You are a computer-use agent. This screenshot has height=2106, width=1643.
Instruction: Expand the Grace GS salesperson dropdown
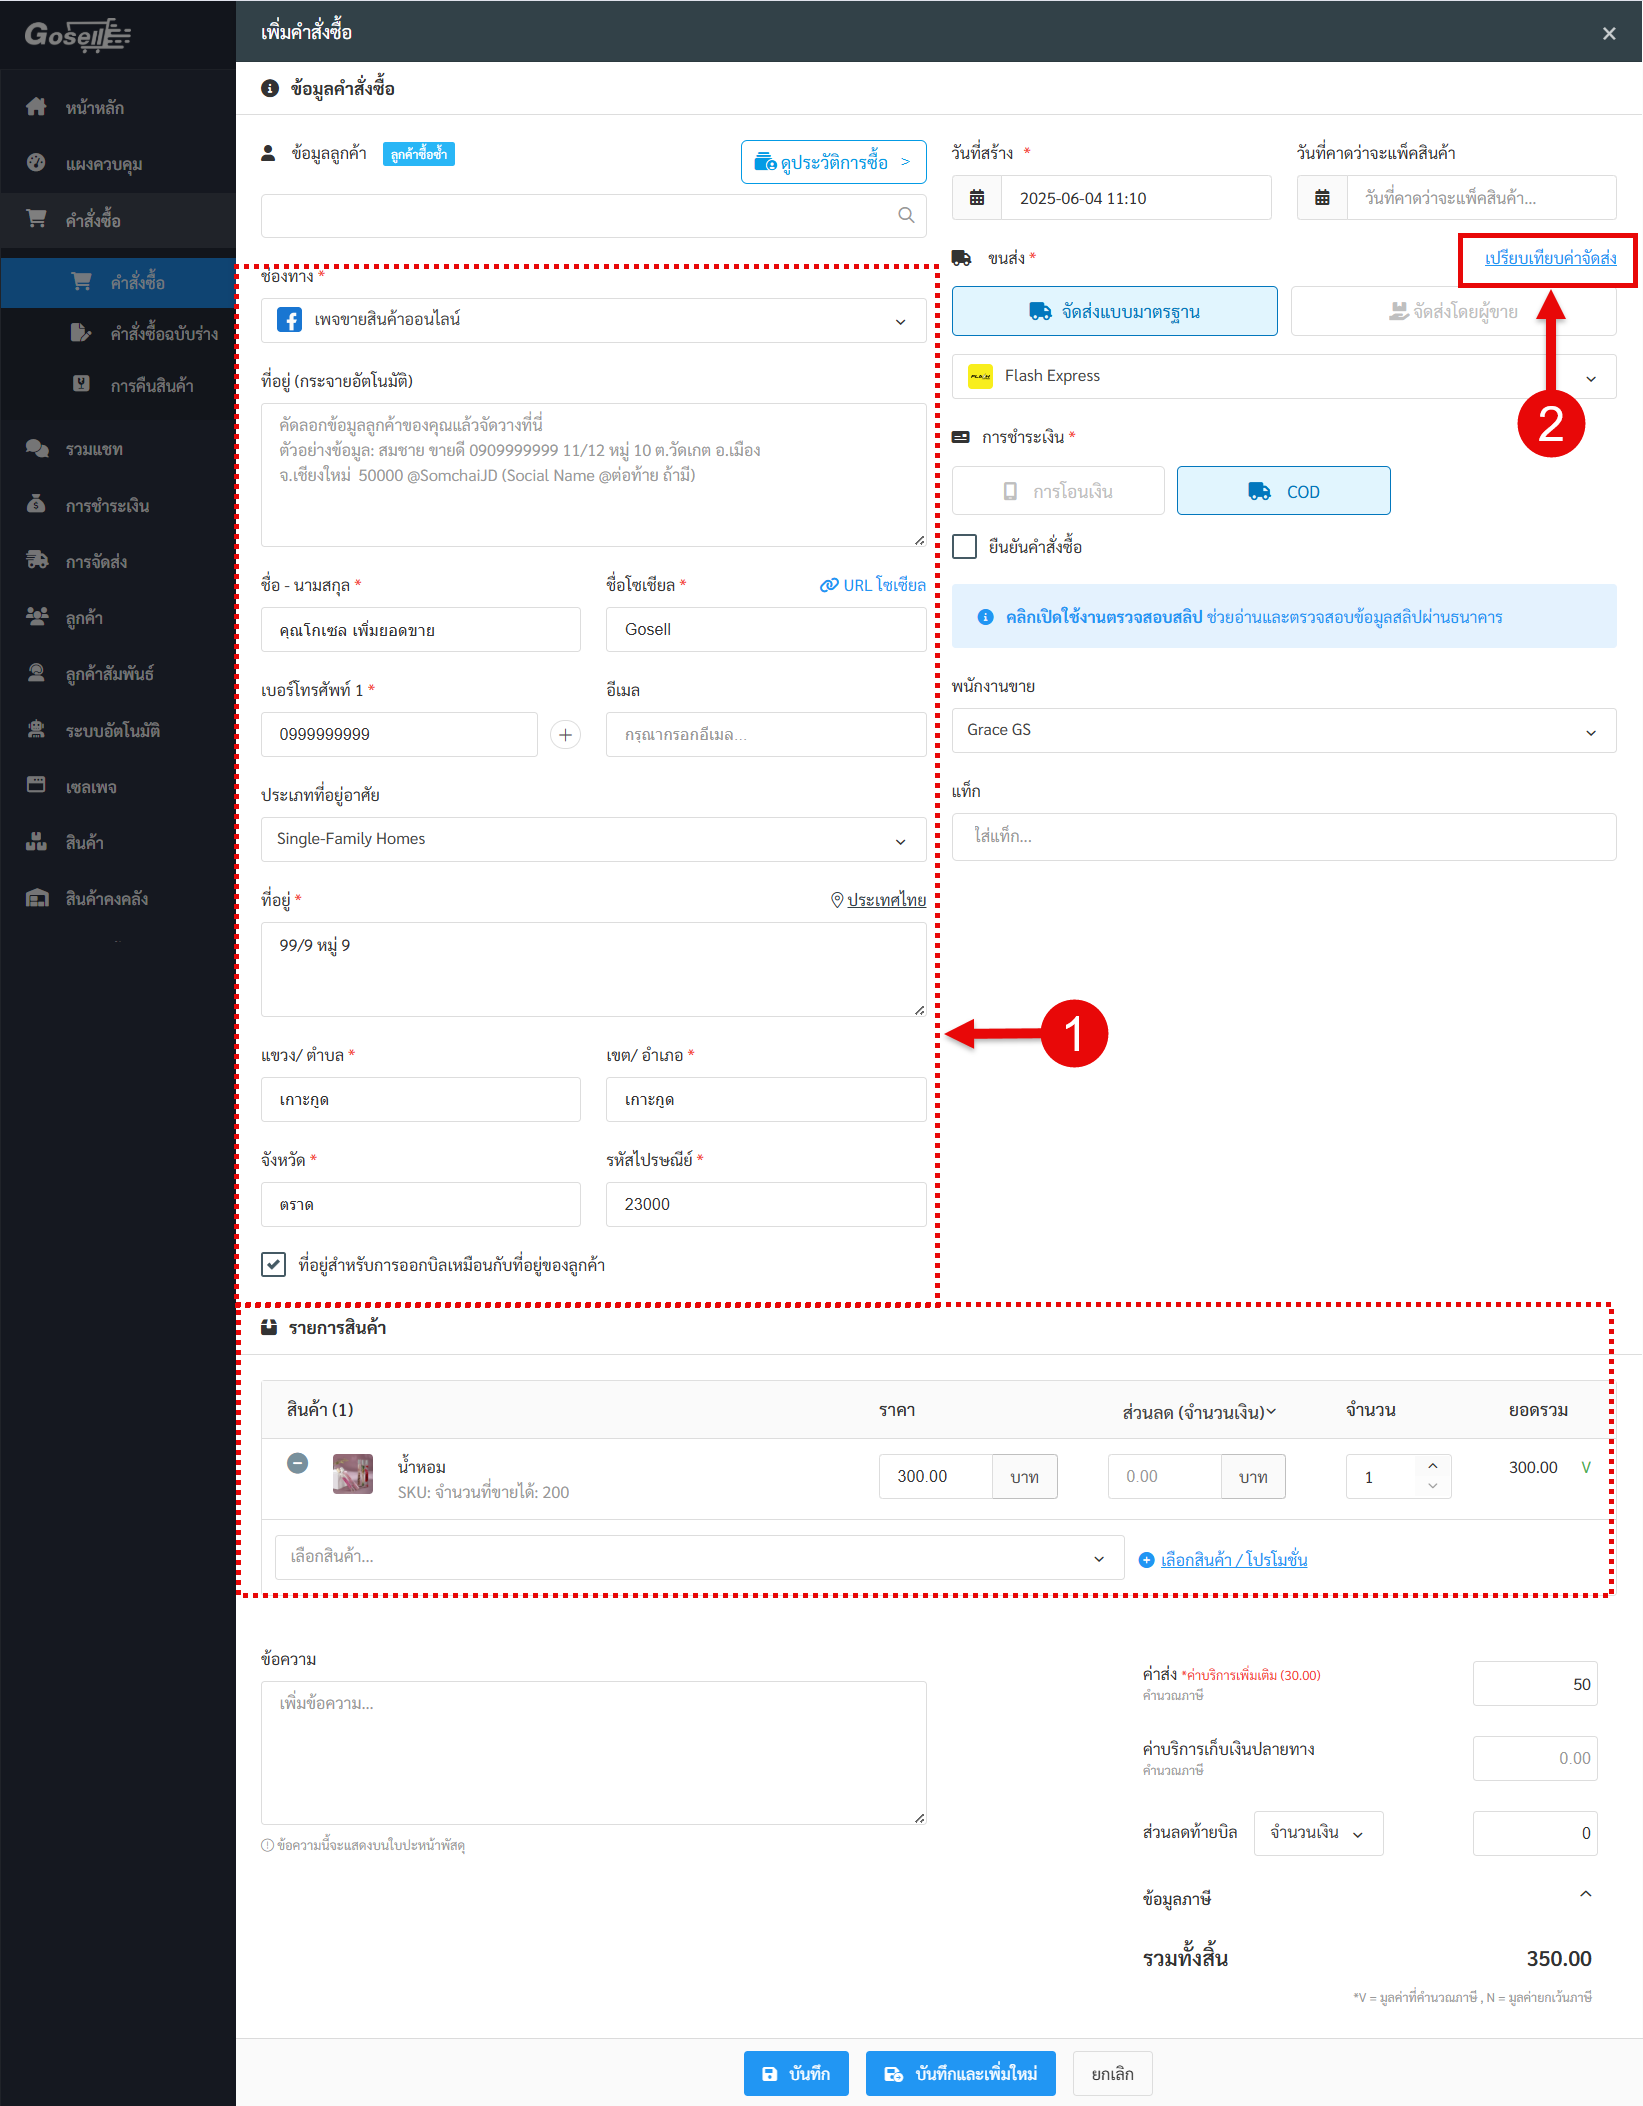pos(1590,731)
